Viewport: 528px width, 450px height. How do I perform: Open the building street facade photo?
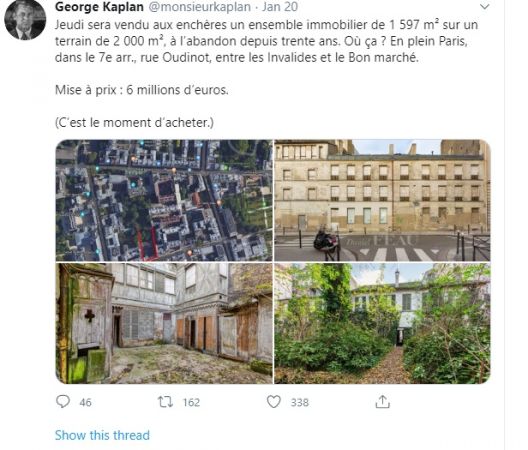382,200
